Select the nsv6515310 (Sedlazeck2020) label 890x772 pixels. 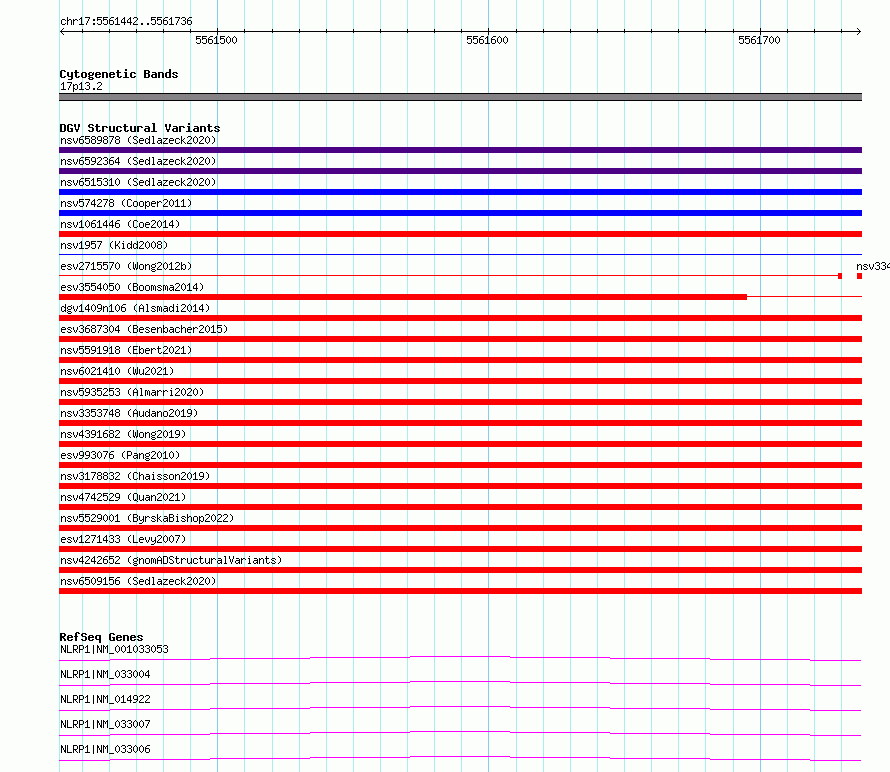point(138,182)
